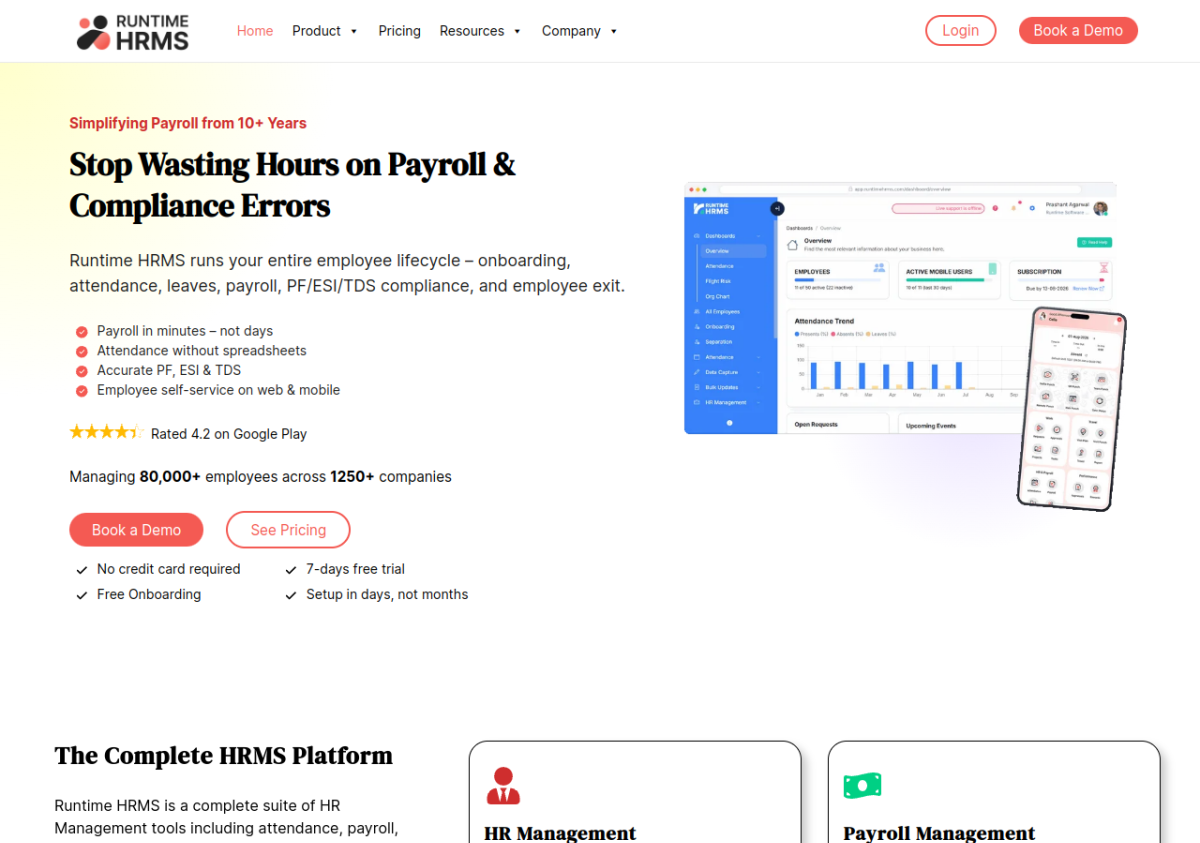Click The Complete HRMS Platform heading
This screenshot has width=1200, height=843.
(x=224, y=755)
